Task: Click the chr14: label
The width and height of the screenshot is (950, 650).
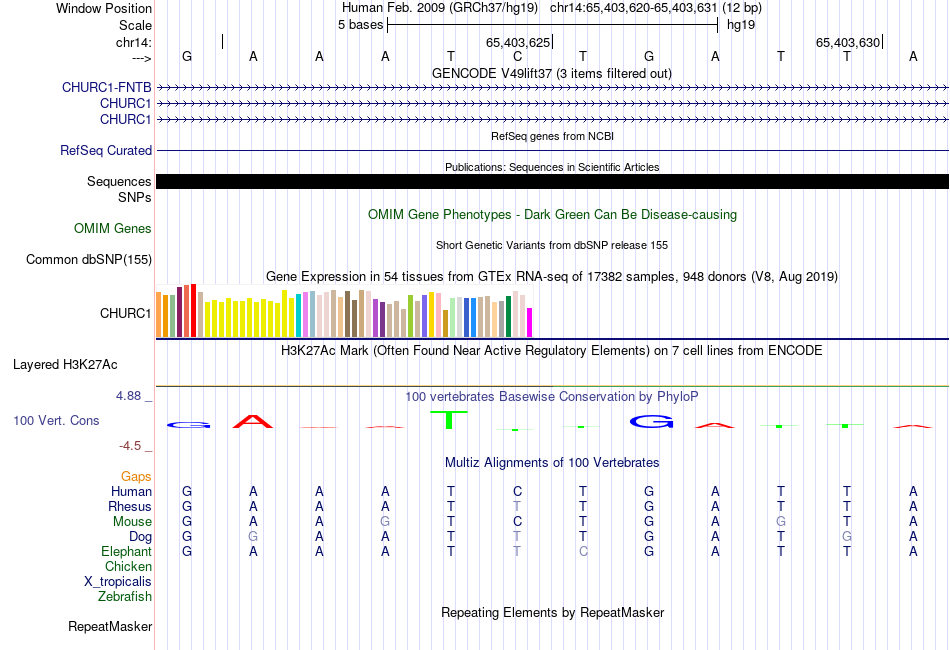Action: coord(133,42)
